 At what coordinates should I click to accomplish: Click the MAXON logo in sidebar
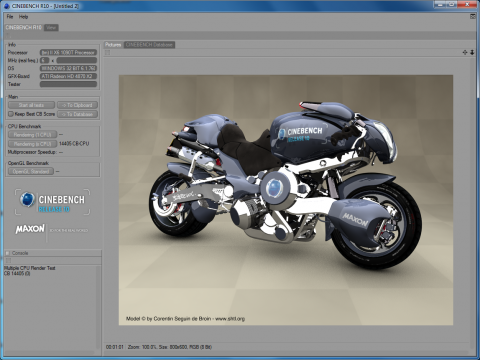point(30,229)
